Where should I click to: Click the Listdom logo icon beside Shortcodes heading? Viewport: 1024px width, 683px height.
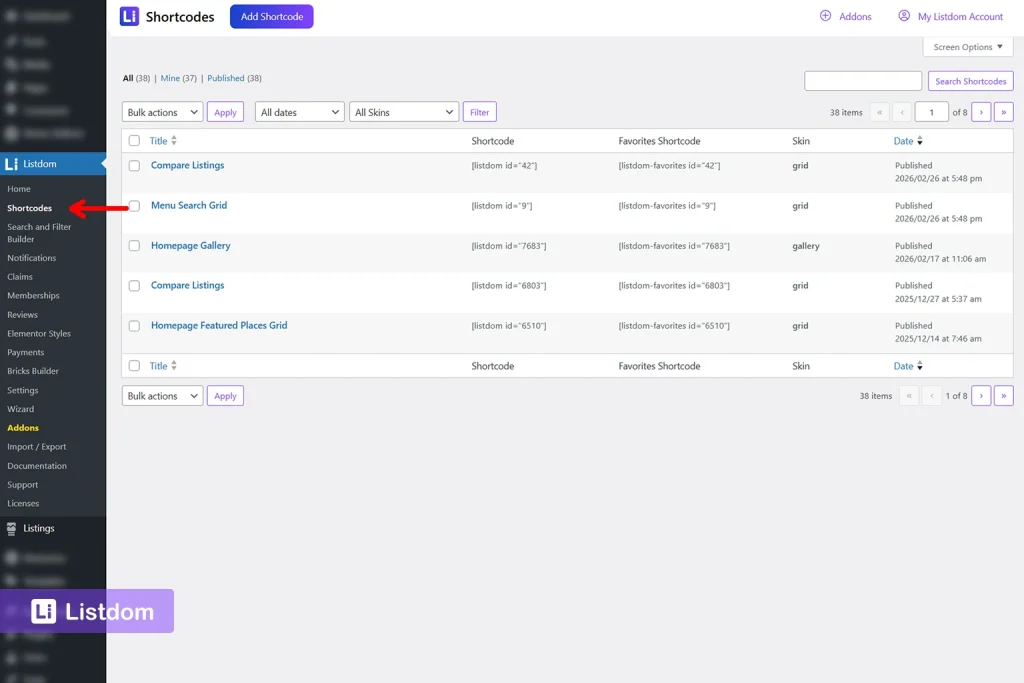tap(127, 16)
